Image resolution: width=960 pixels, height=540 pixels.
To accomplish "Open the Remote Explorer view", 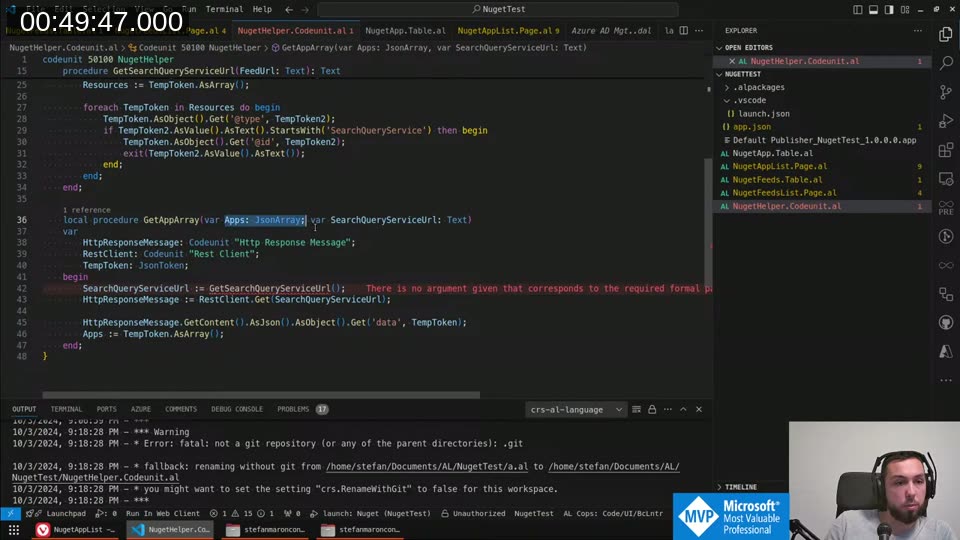I will (946, 179).
